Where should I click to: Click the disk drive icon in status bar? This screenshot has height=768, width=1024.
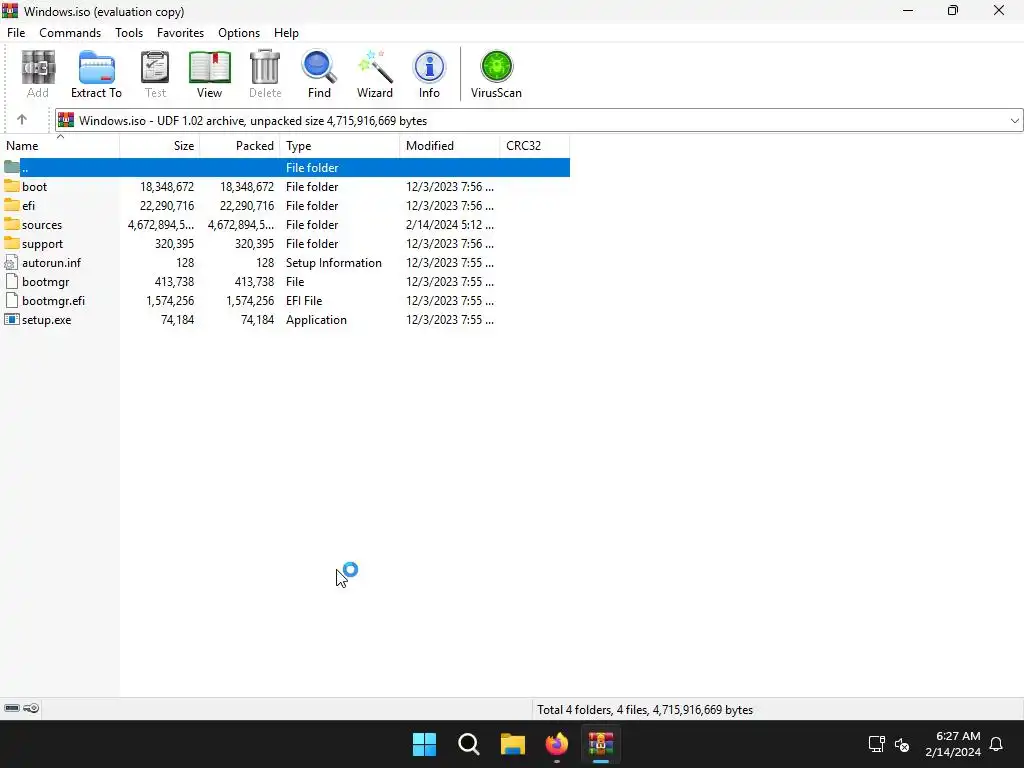12,708
